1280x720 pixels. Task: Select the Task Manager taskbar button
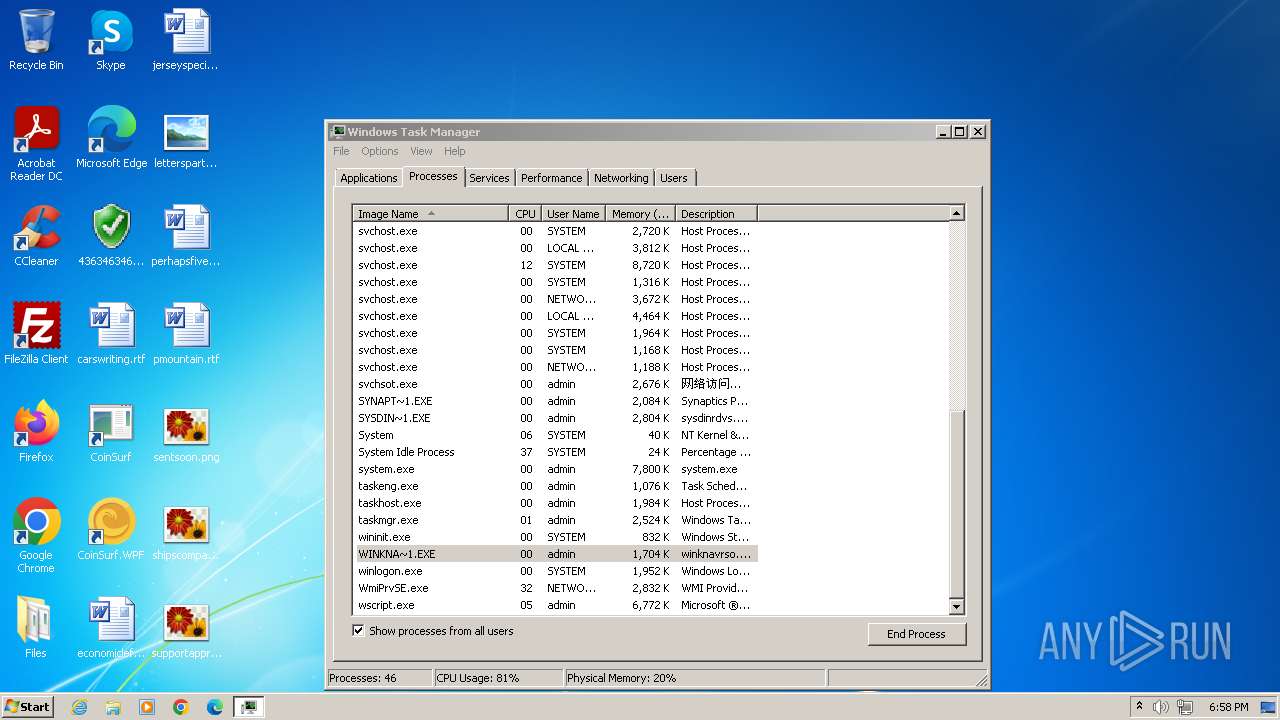(x=249, y=707)
